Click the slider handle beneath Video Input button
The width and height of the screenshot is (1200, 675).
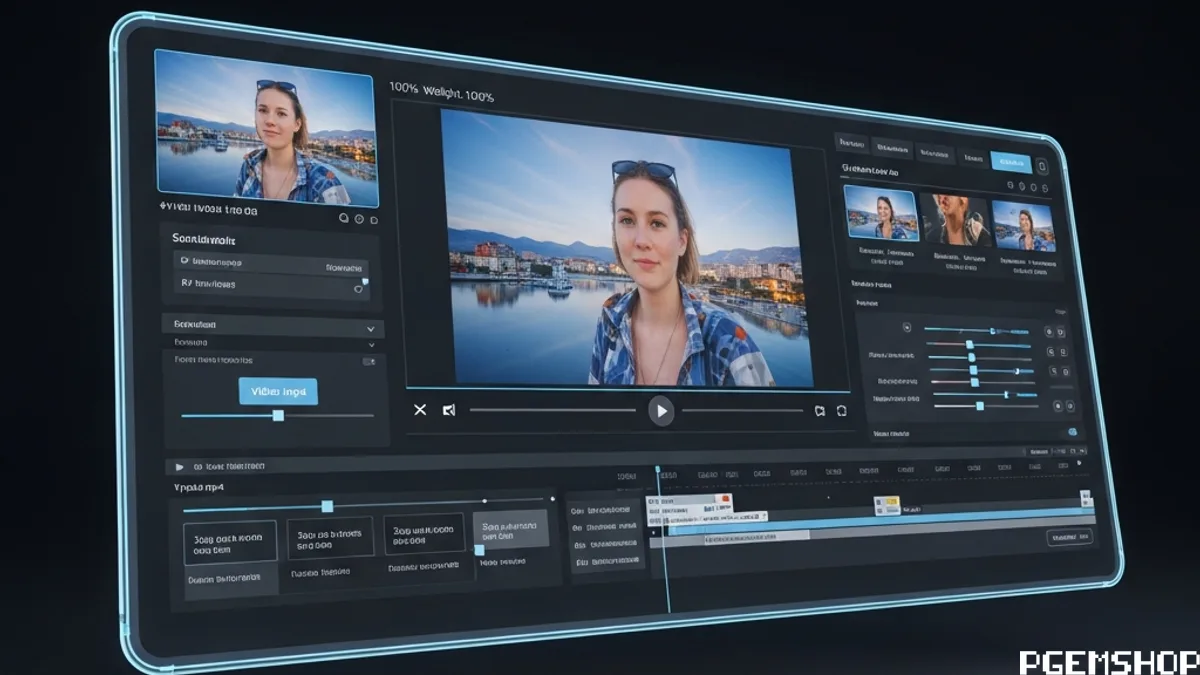pos(278,415)
